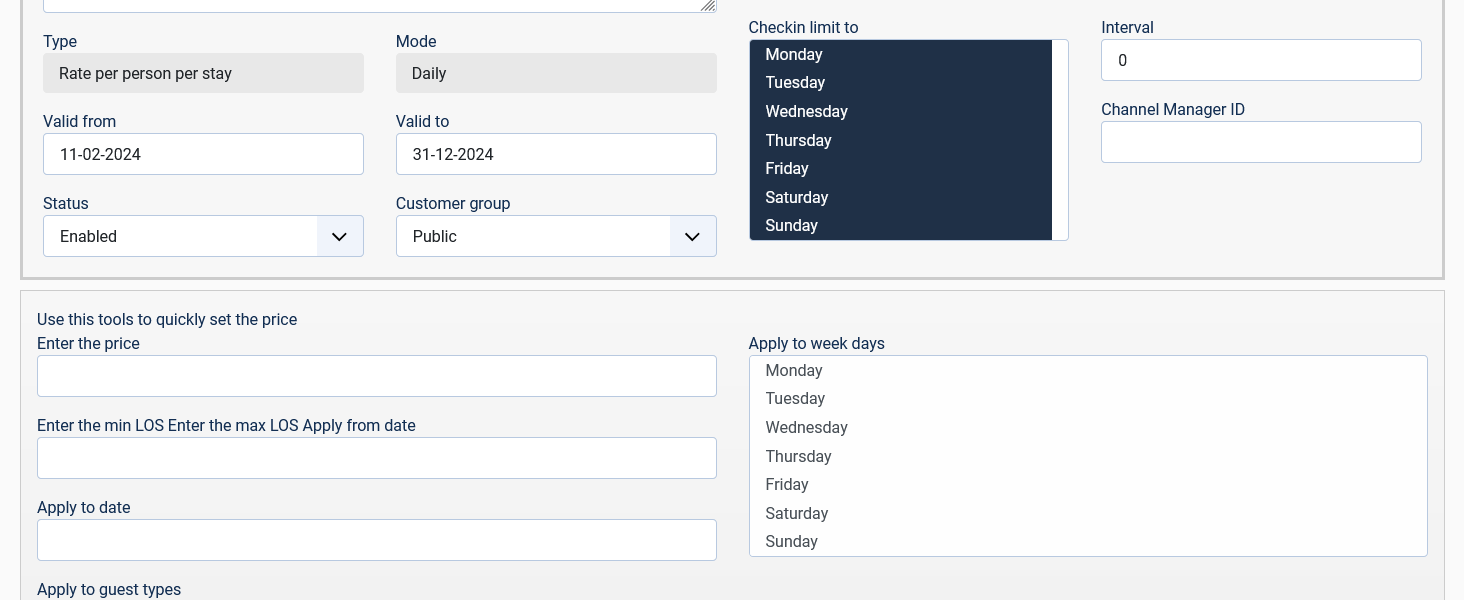Click the Checkin limit list scrollbar
This screenshot has width=1464, height=600.
coord(1060,140)
